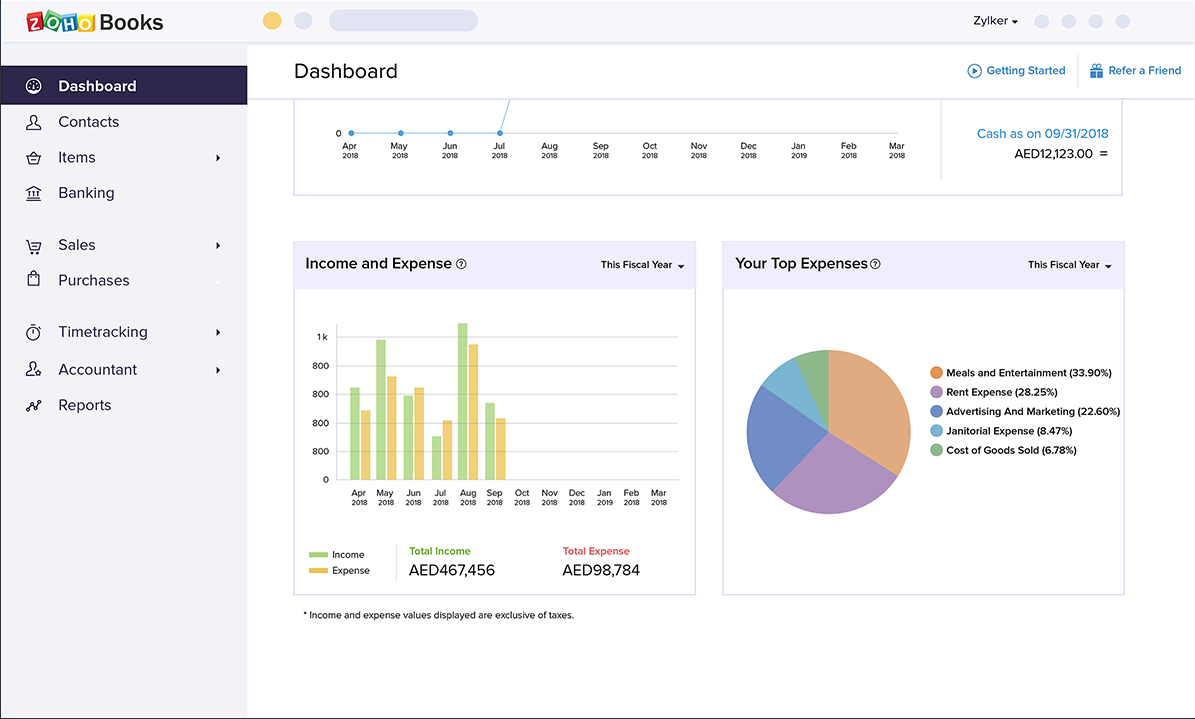
Task: Select Timetracking in the sidebar
Action: click(102, 332)
